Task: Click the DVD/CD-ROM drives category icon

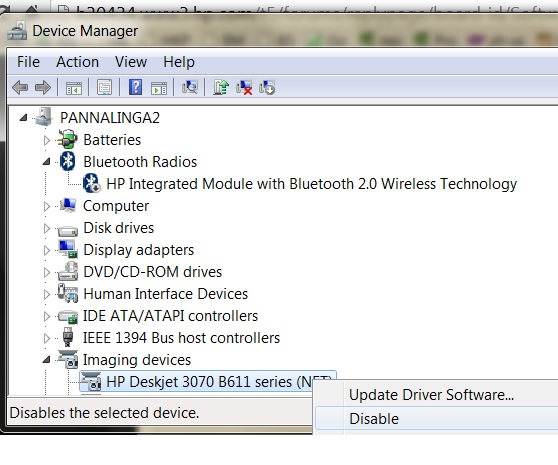Action: [x=68, y=271]
